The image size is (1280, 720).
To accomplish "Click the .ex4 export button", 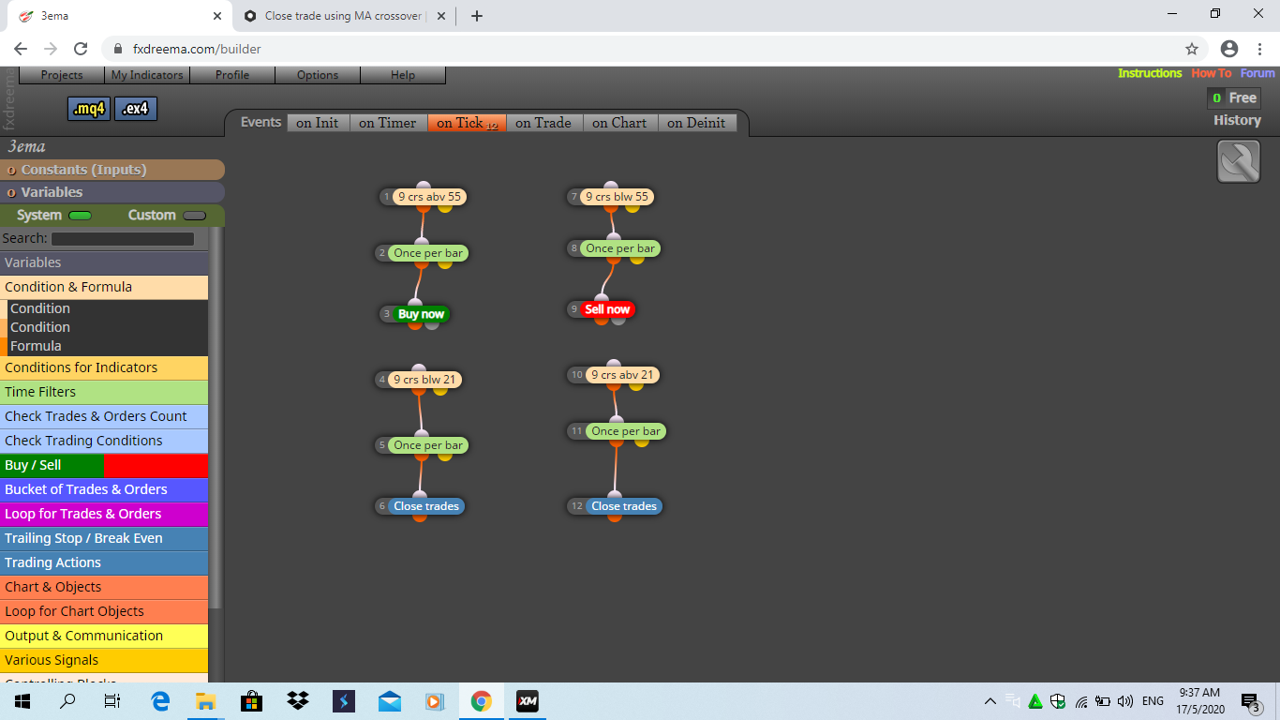I will [x=136, y=109].
